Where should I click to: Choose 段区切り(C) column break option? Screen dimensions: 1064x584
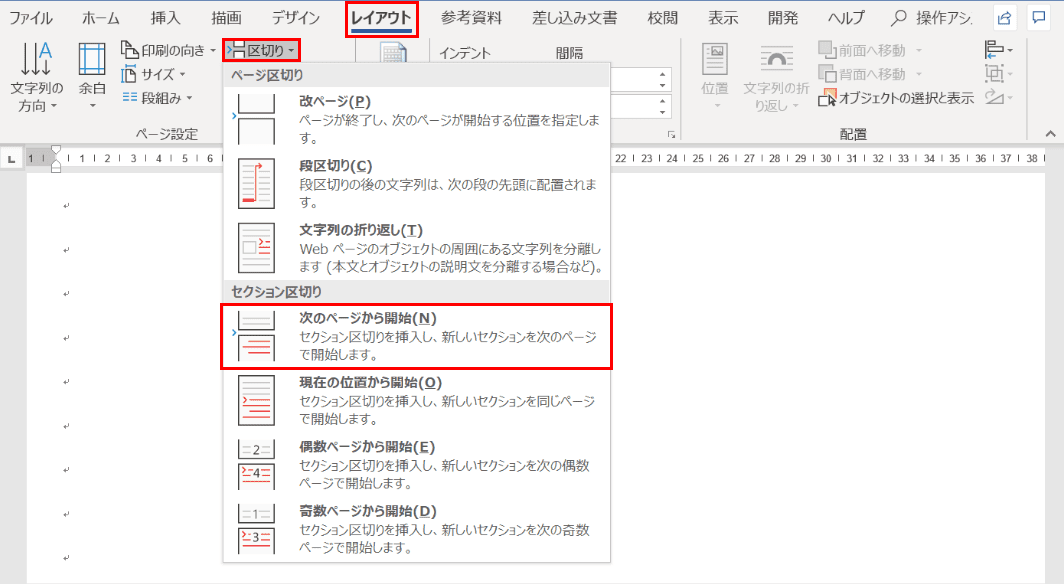tap(417, 183)
